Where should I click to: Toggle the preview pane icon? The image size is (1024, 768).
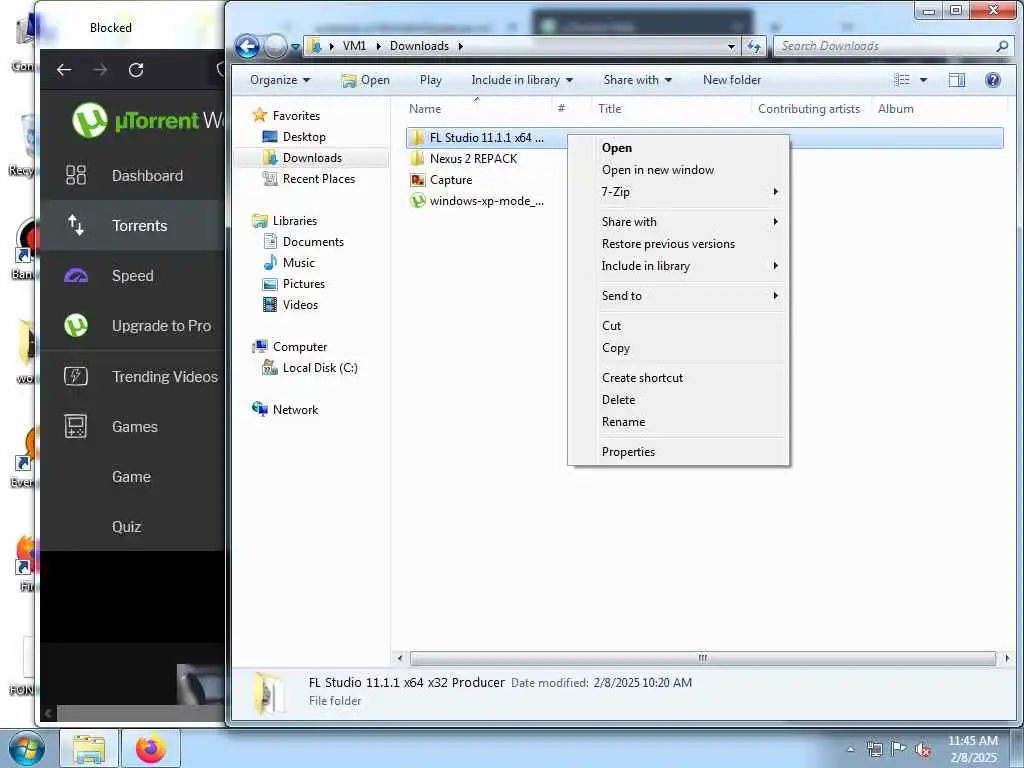(957, 80)
